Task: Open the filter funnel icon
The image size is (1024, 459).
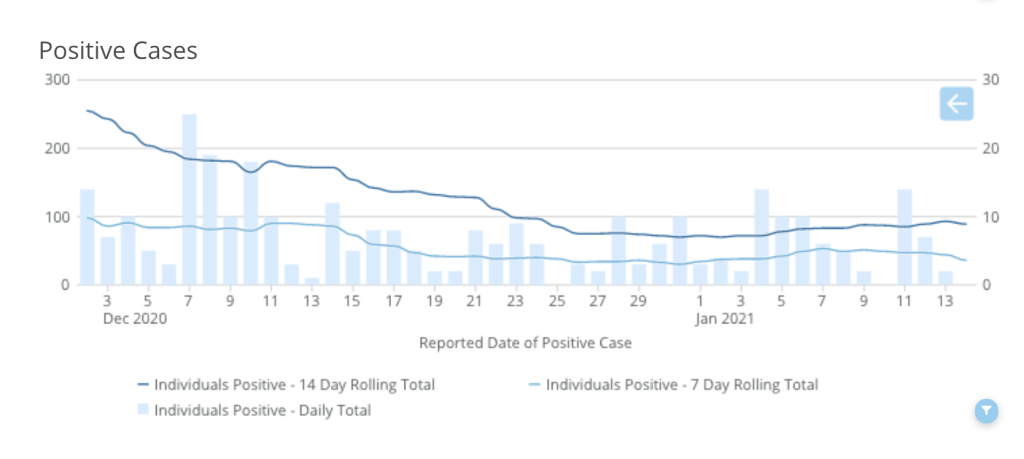Action: [986, 410]
